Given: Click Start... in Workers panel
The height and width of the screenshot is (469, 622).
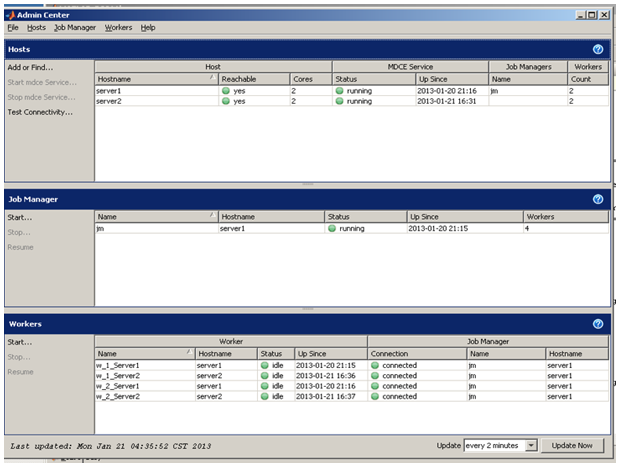Looking at the screenshot, I should click(20, 342).
